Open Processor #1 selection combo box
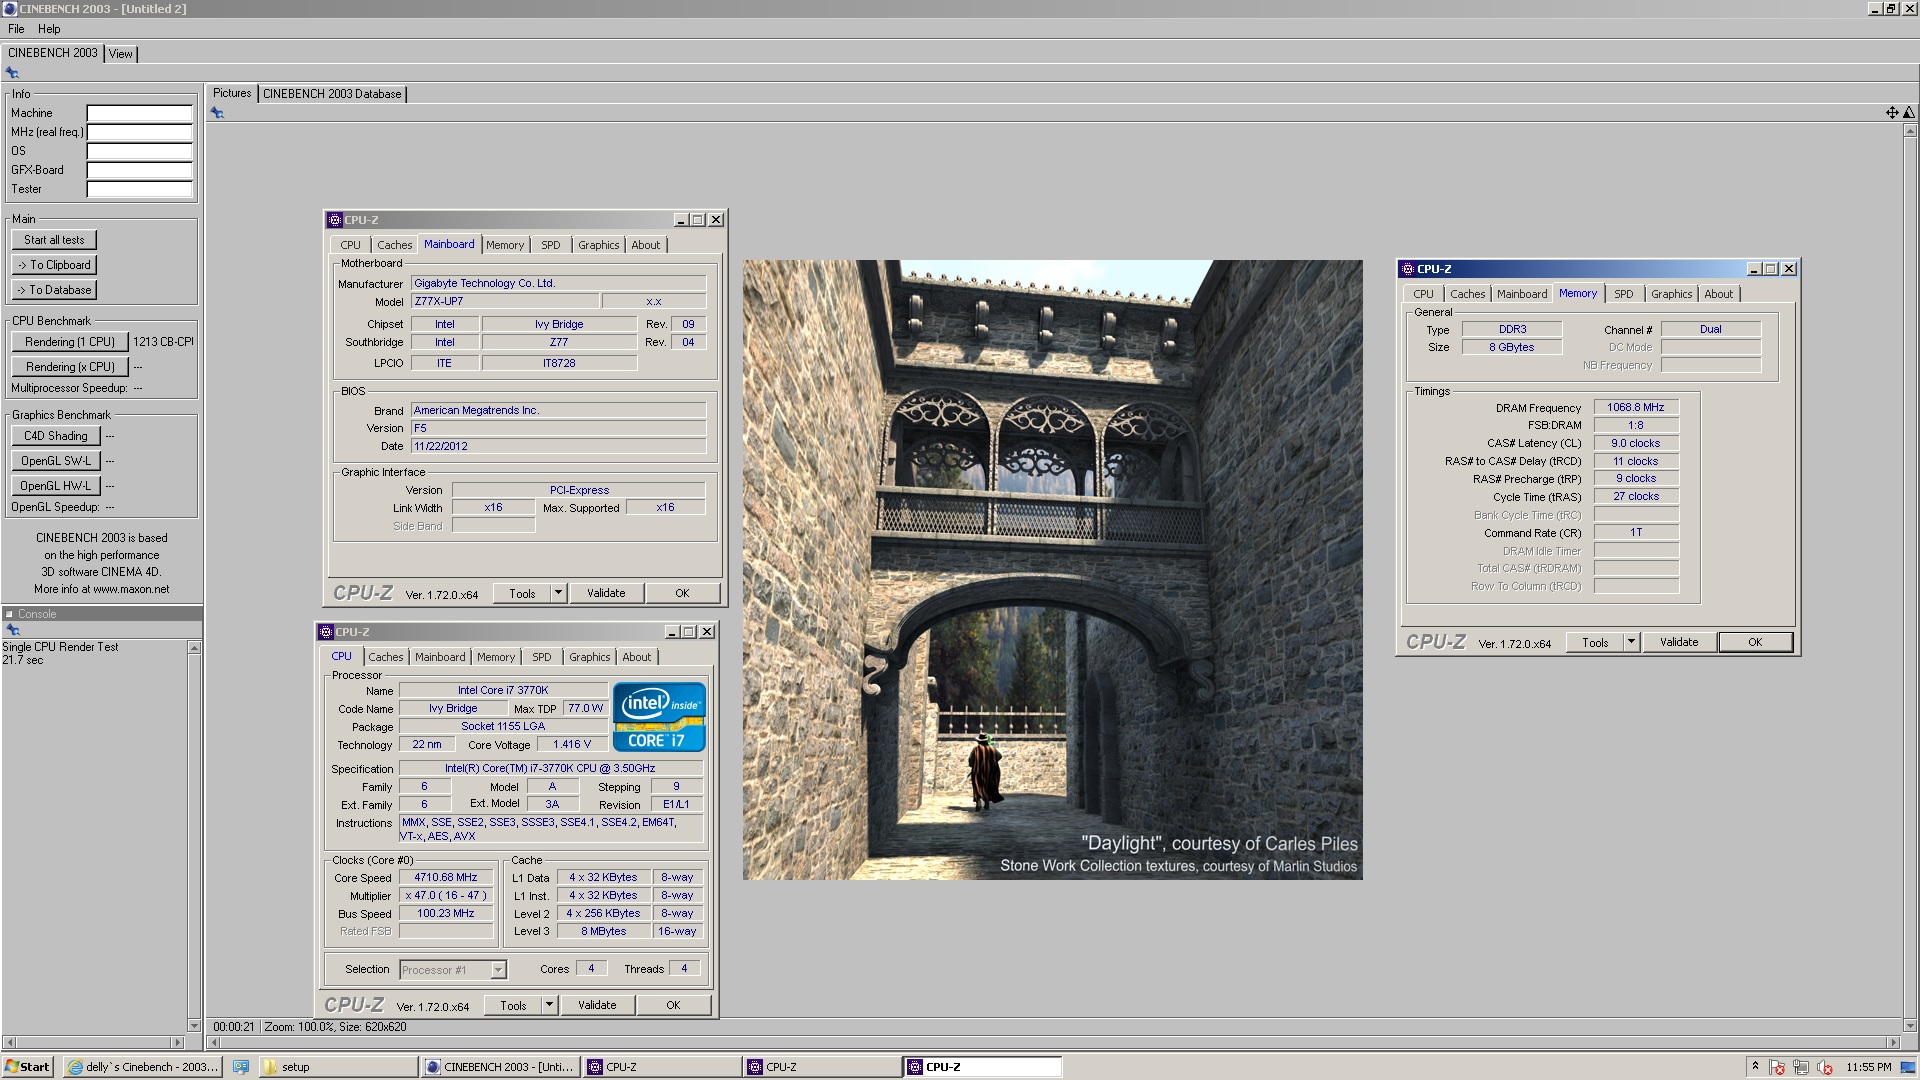 (453, 969)
